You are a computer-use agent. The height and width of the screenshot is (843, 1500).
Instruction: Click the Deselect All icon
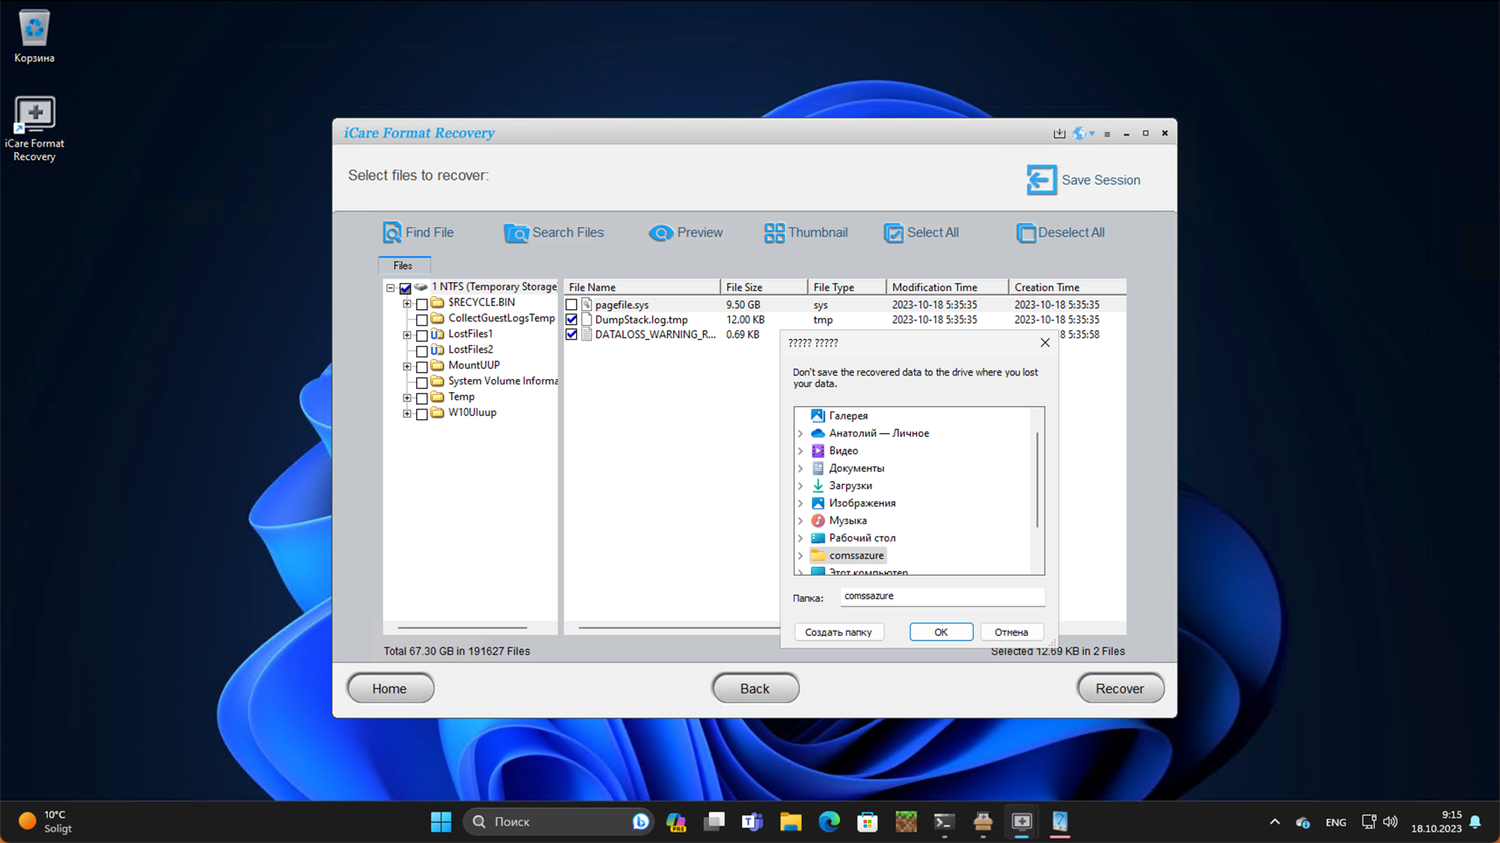pos(1026,233)
